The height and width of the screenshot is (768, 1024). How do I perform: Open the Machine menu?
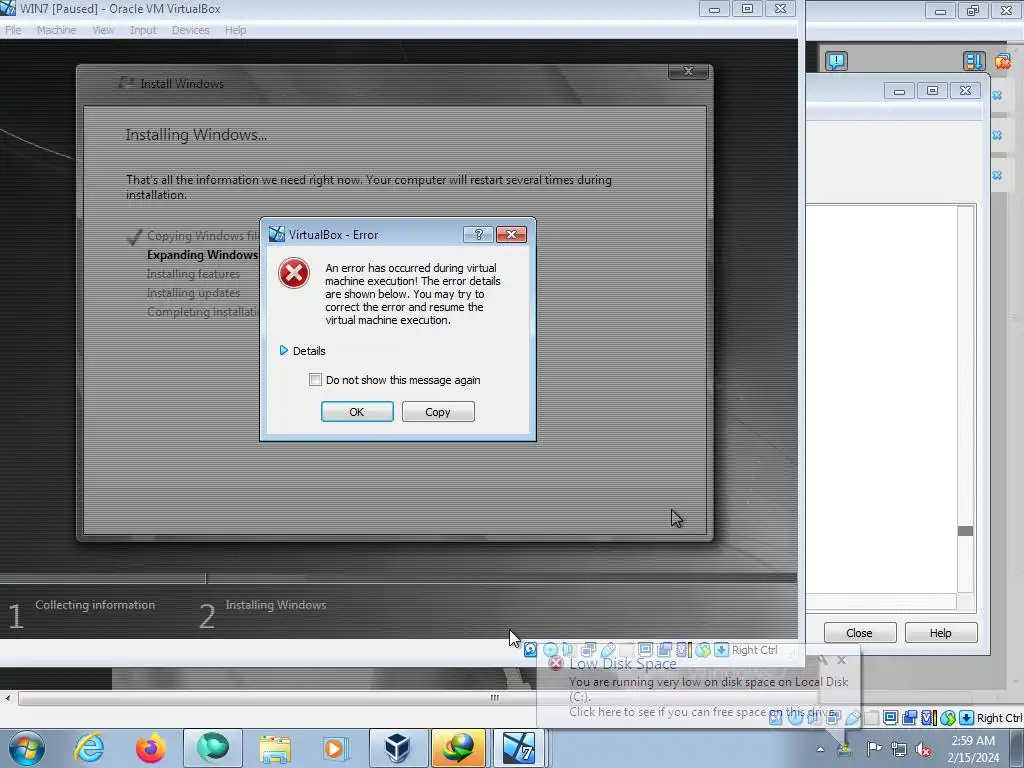click(x=56, y=30)
